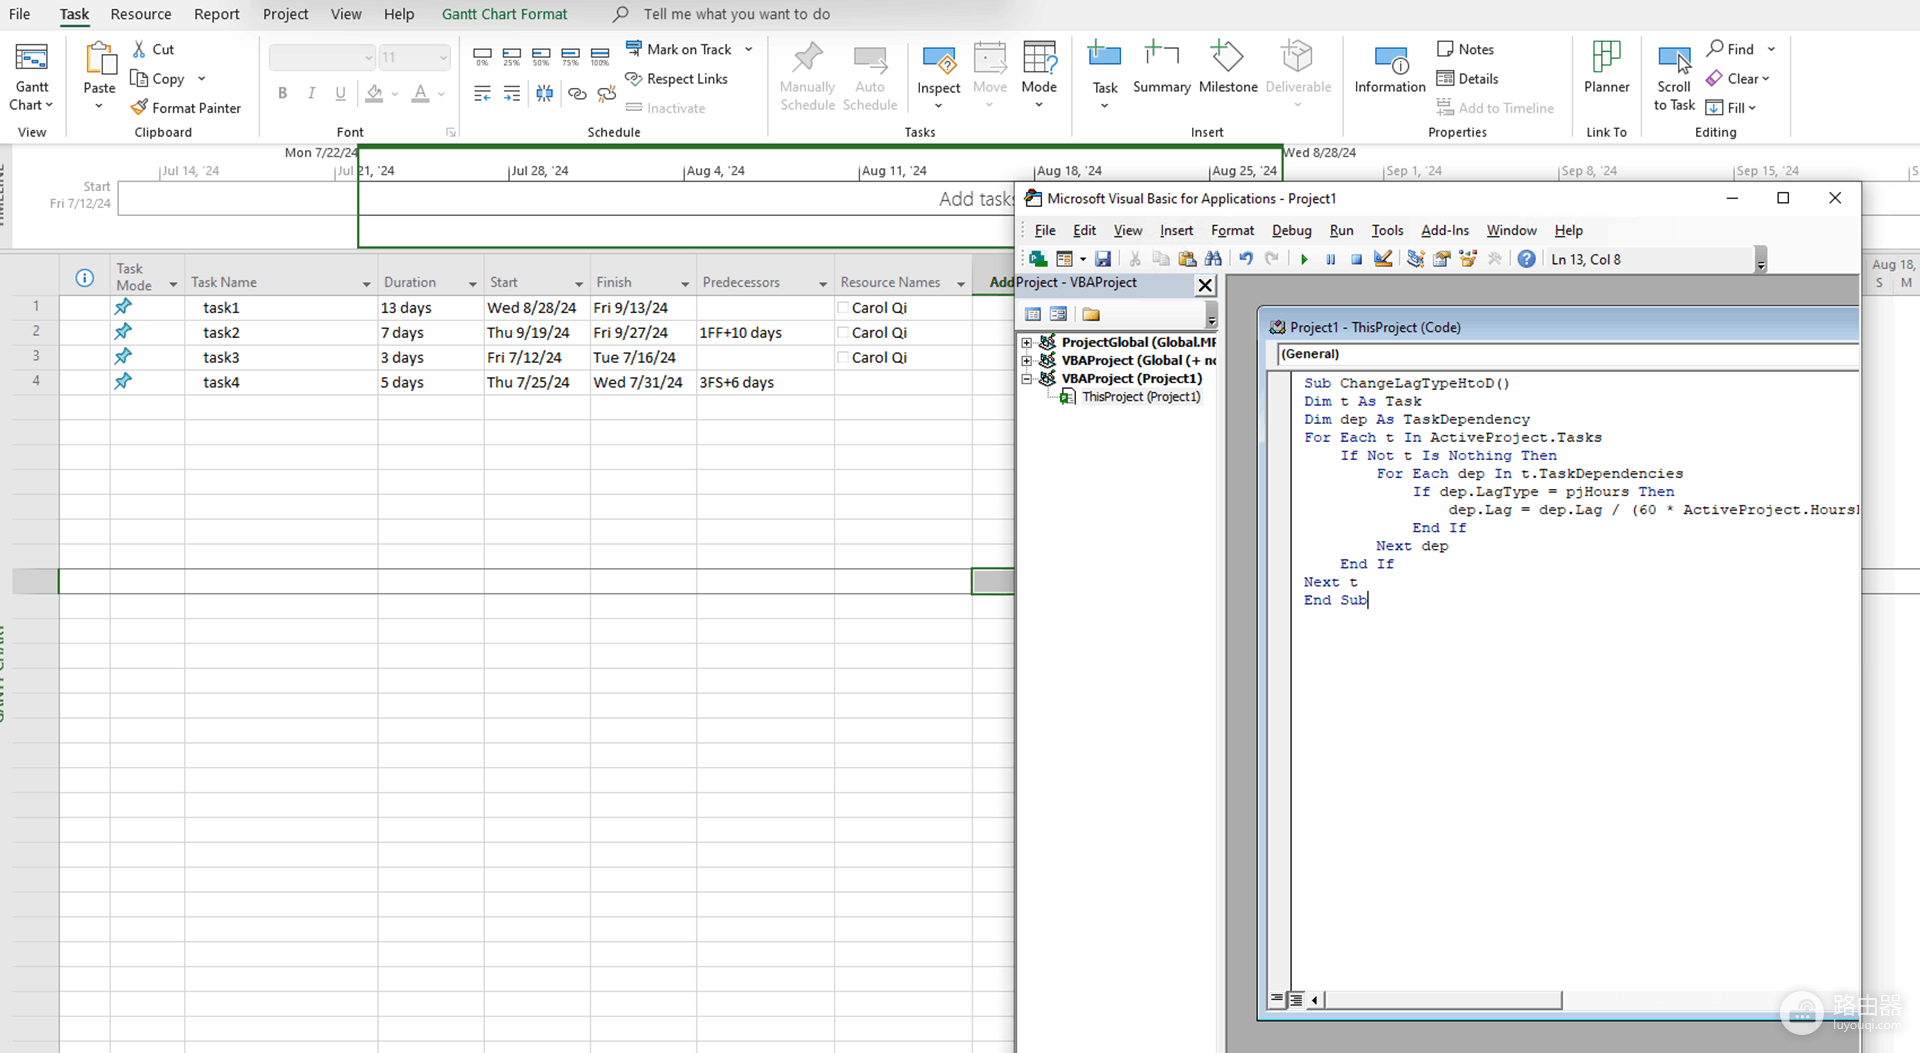Toggle Bold formatting in the Font group

coord(283,93)
